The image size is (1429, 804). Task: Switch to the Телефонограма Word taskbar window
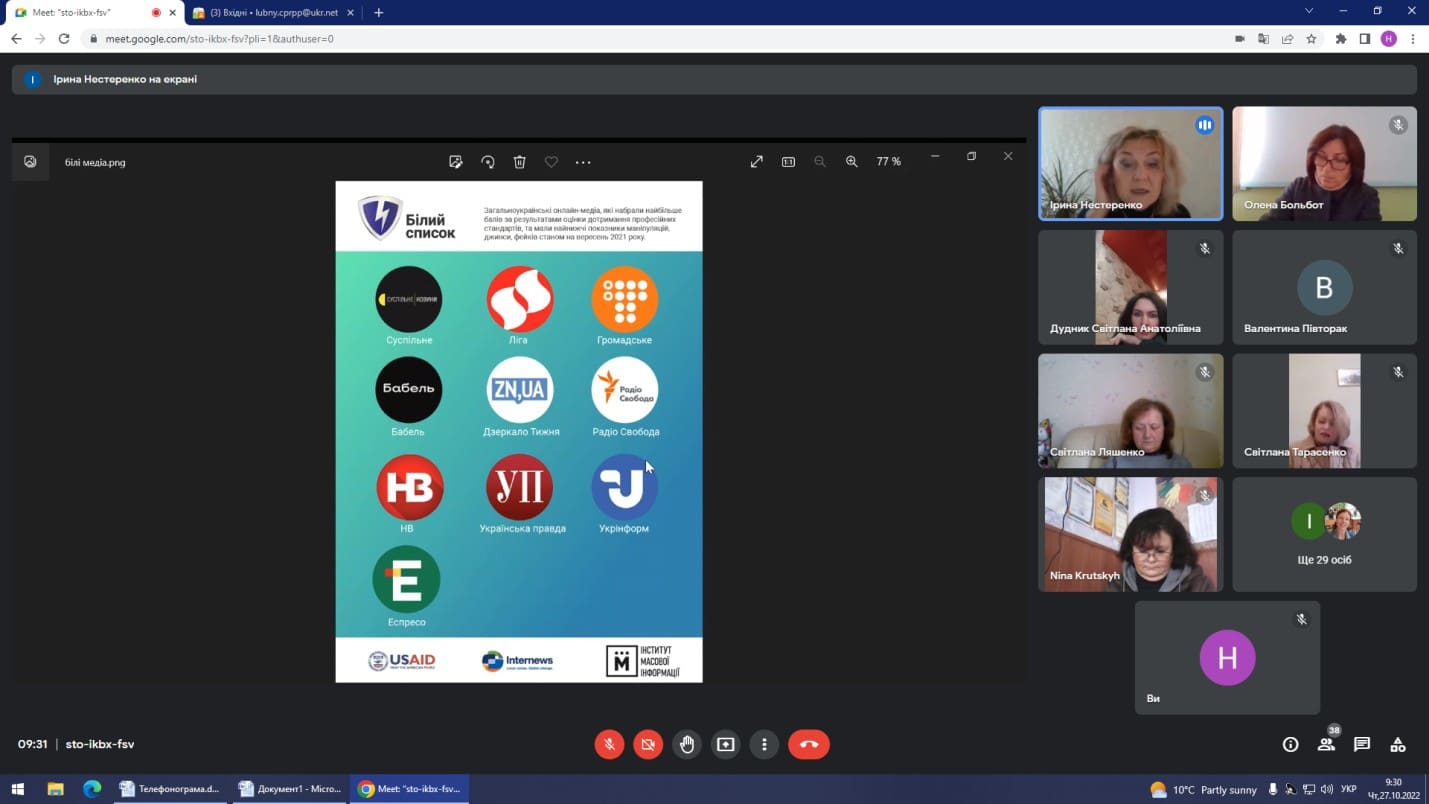click(x=170, y=789)
